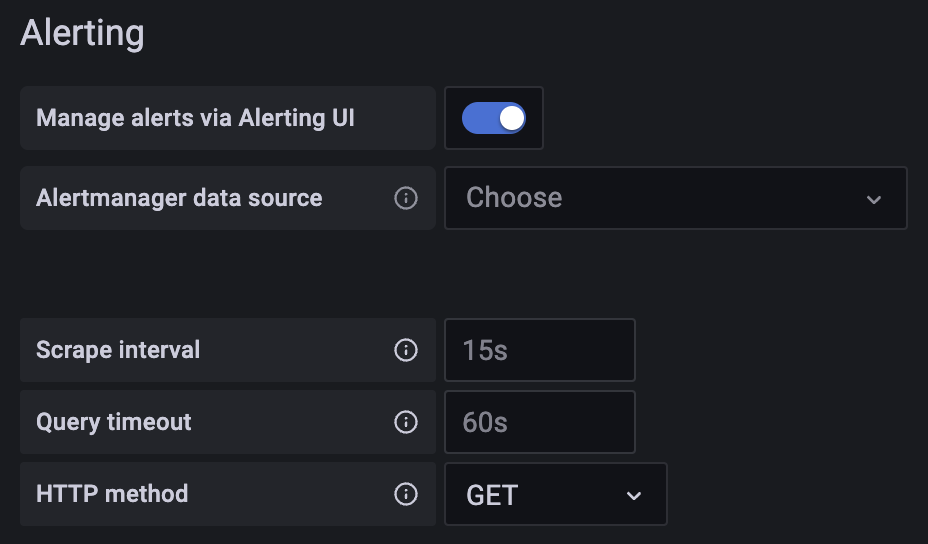Image resolution: width=928 pixels, height=544 pixels.
Task: Click info icon next to Scrape interval
Action: click(x=406, y=350)
